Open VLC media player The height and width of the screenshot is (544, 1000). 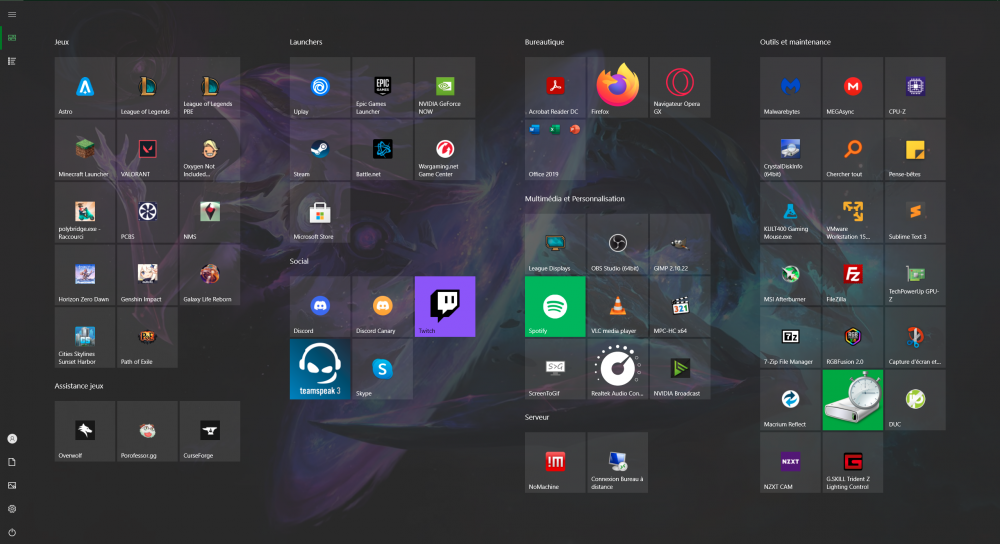click(617, 306)
